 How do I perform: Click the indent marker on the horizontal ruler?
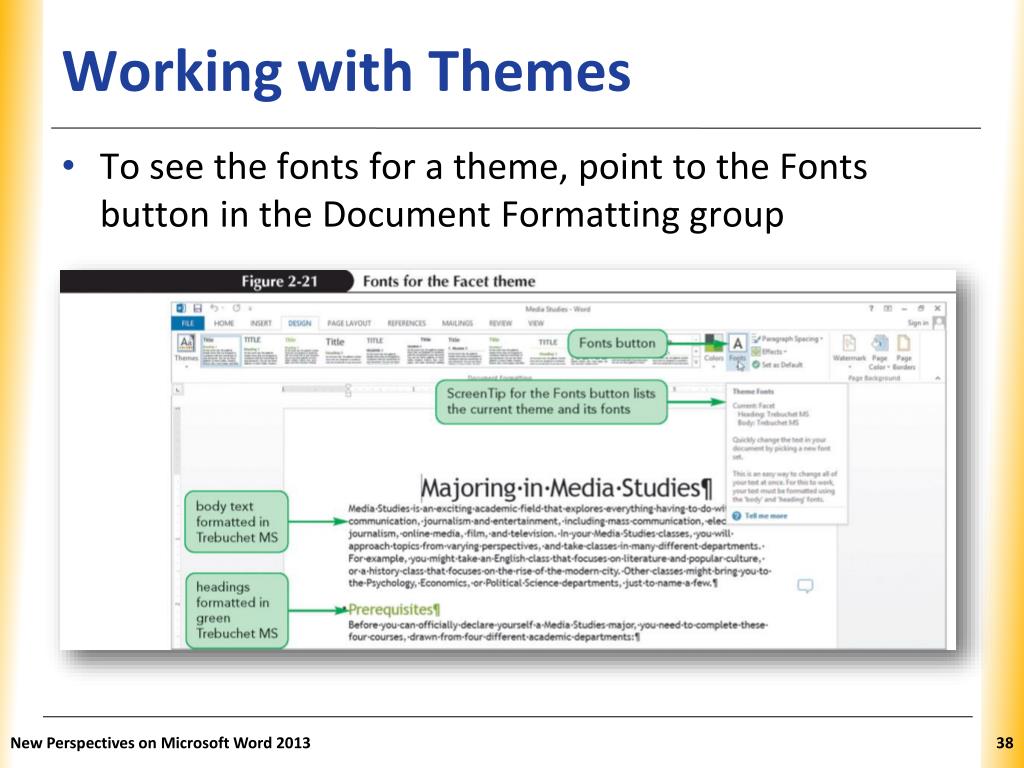(x=348, y=390)
